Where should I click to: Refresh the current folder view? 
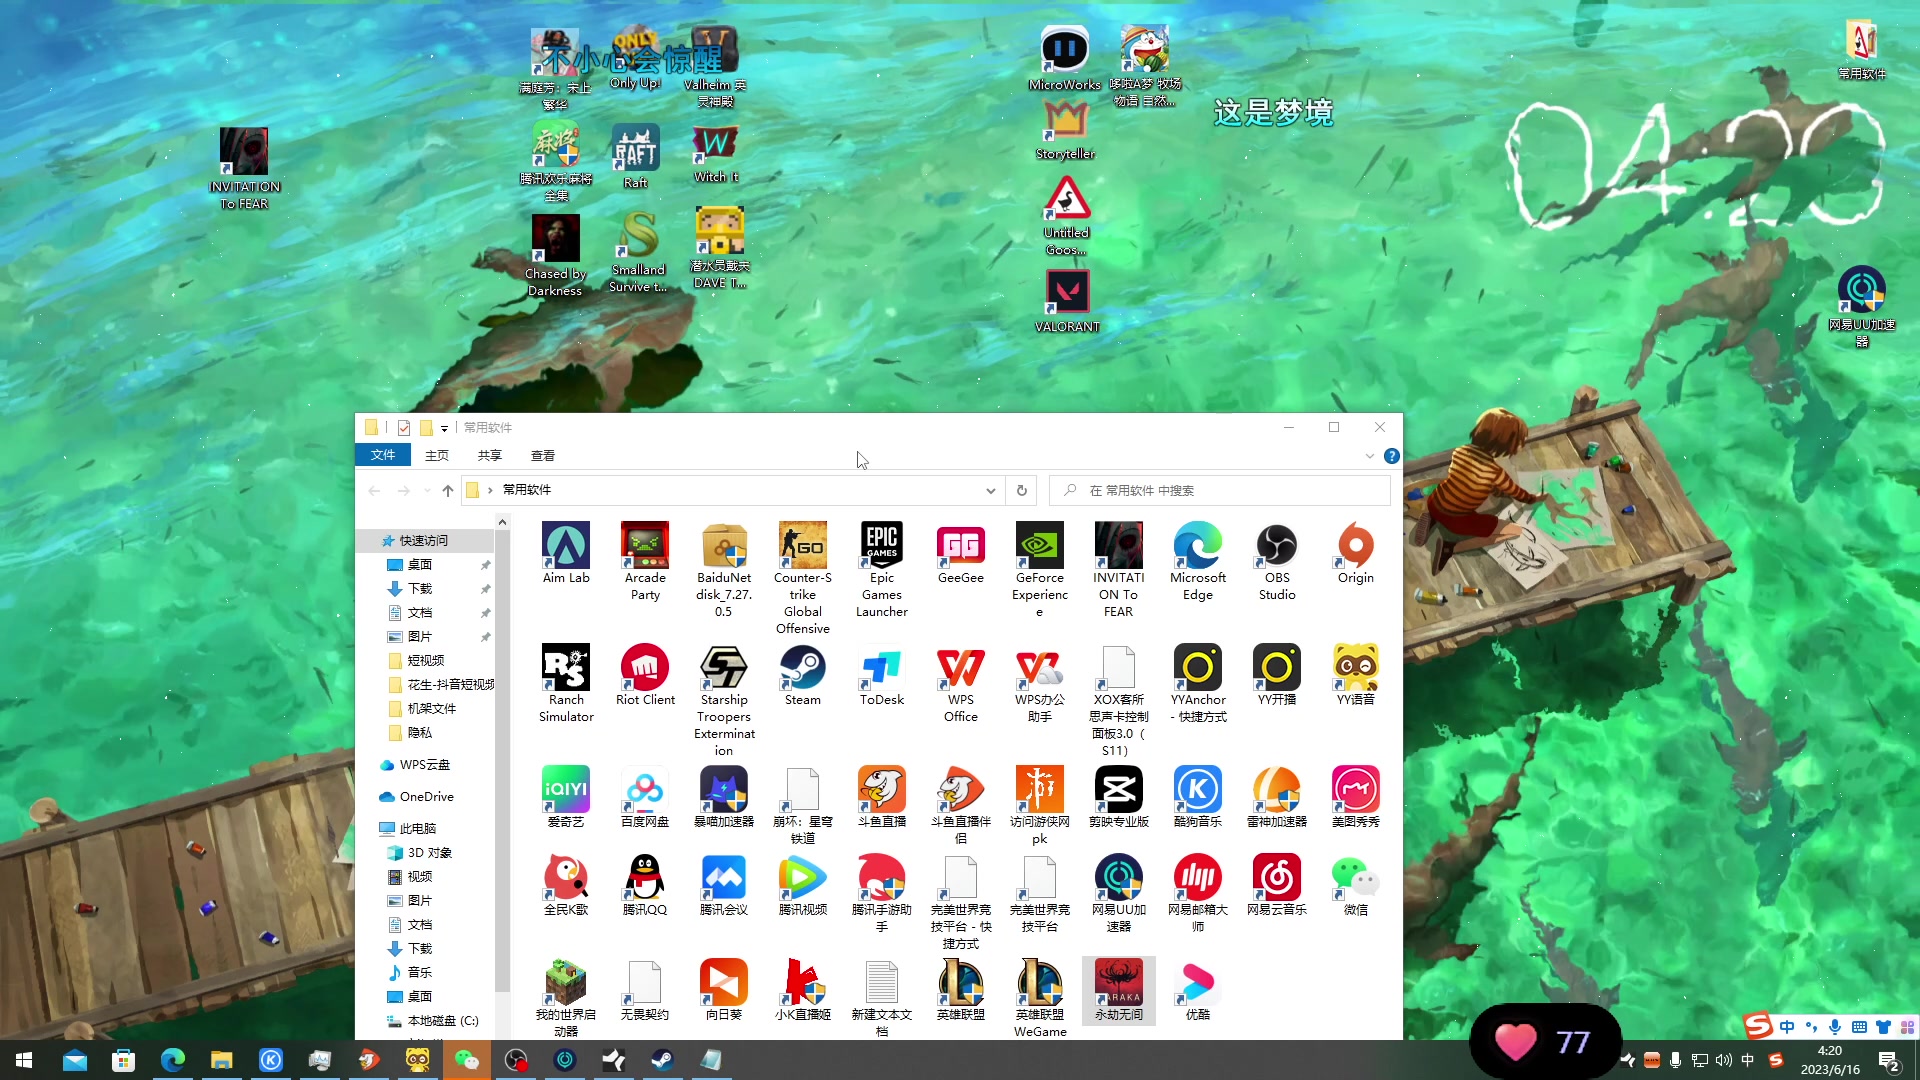click(x=1022, y=490)
